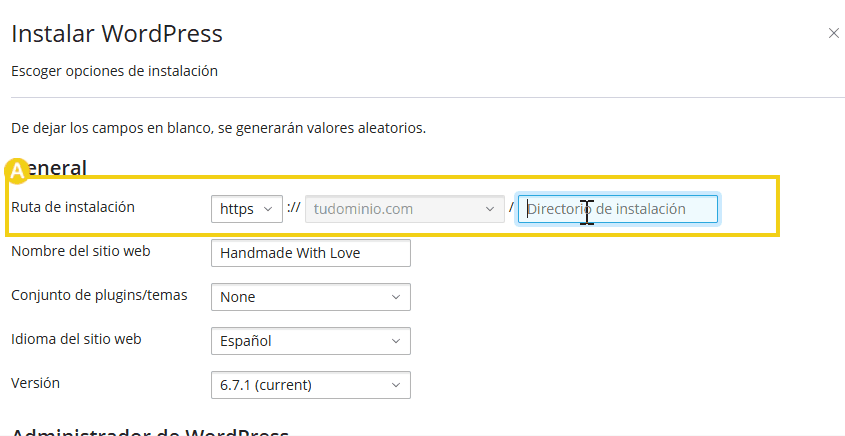The height and width of the screenshot is (436, 845).
Task: Expand the plugins/temas dropdown showing None
Action: (311, 297)
